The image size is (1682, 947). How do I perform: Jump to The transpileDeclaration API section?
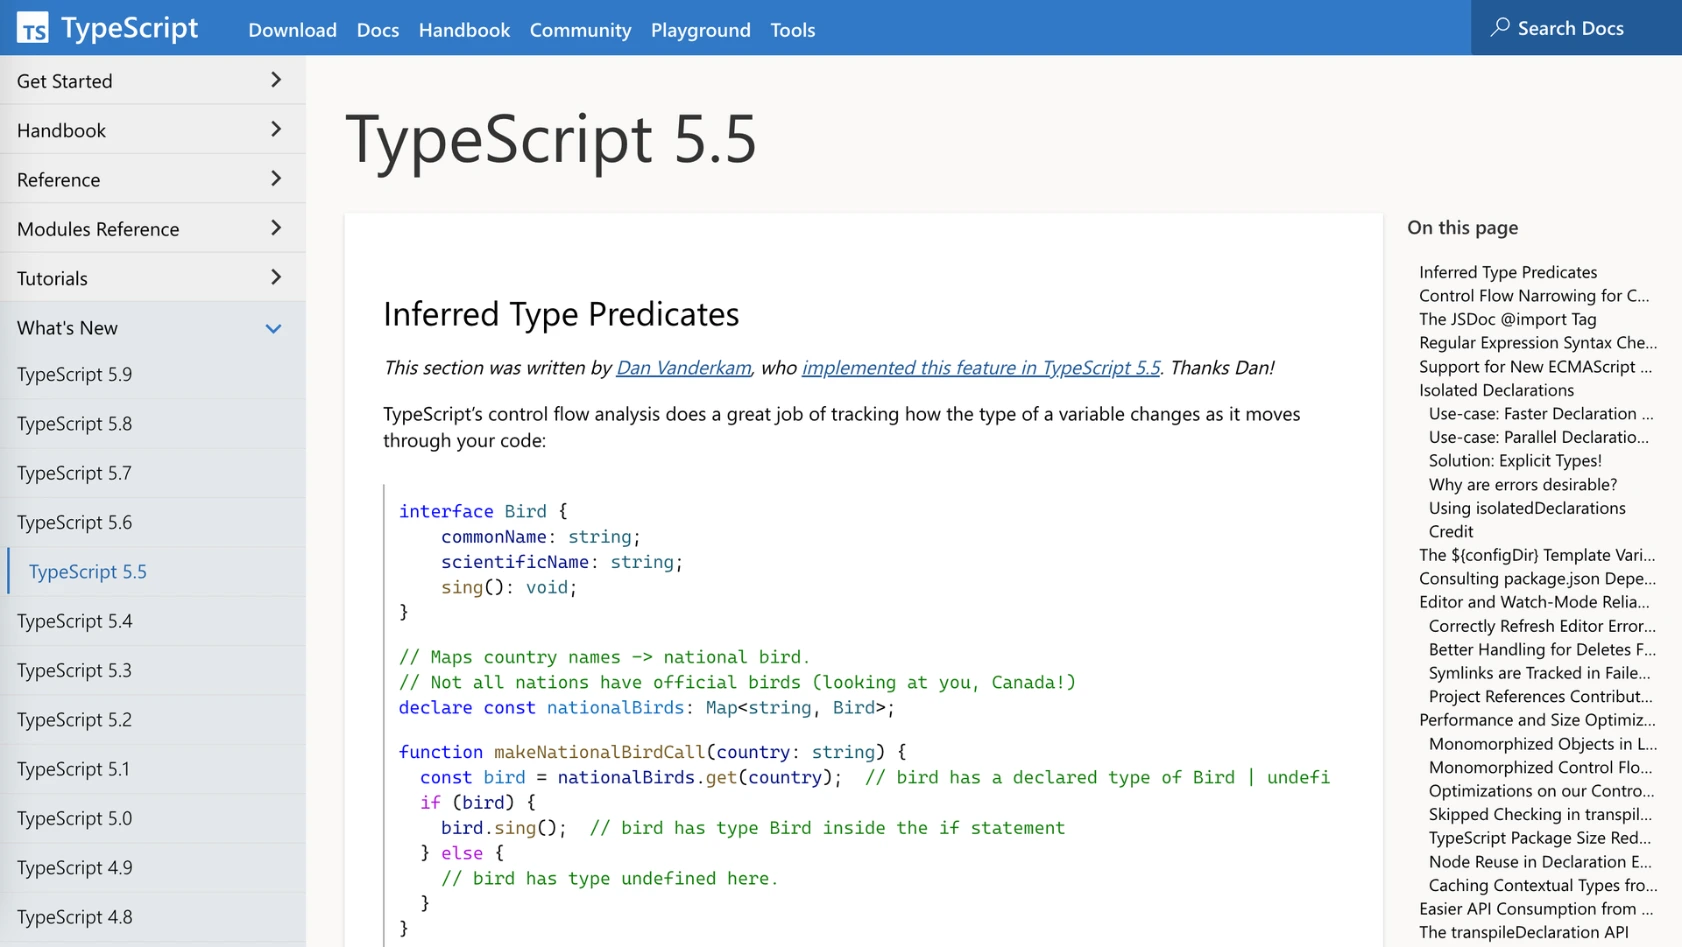pyautogui.click(x=1523, y=932)
